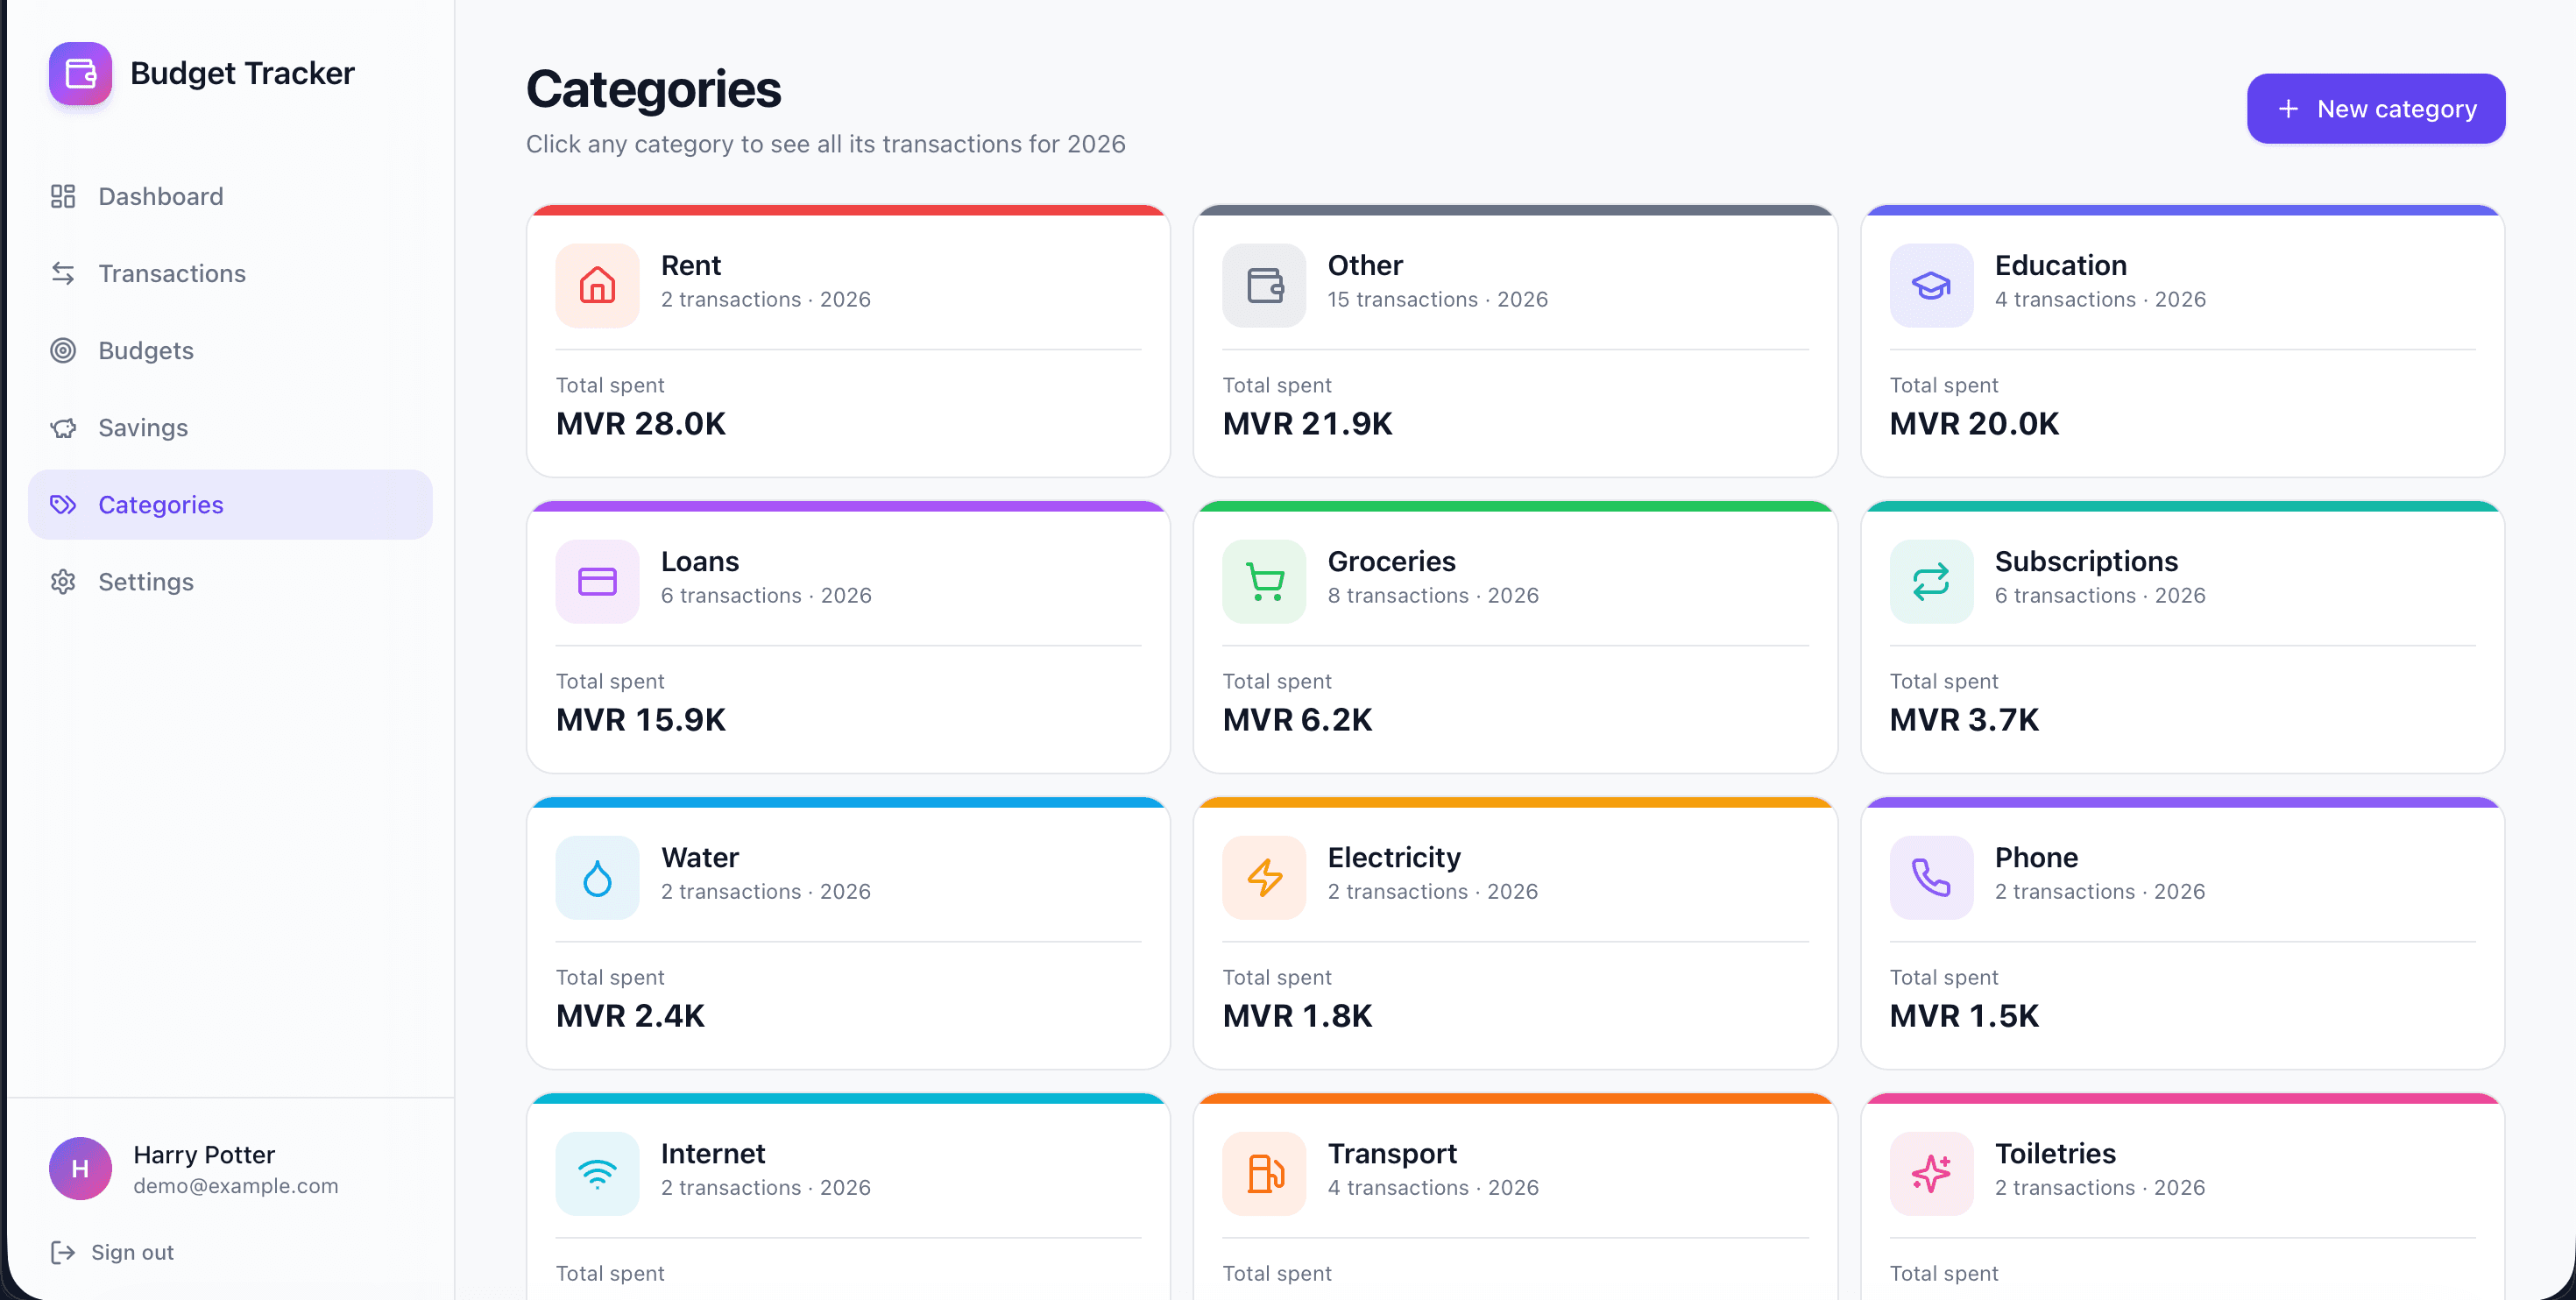Click the Budget Tracker wallet logo icon

[x=80, y=73]
